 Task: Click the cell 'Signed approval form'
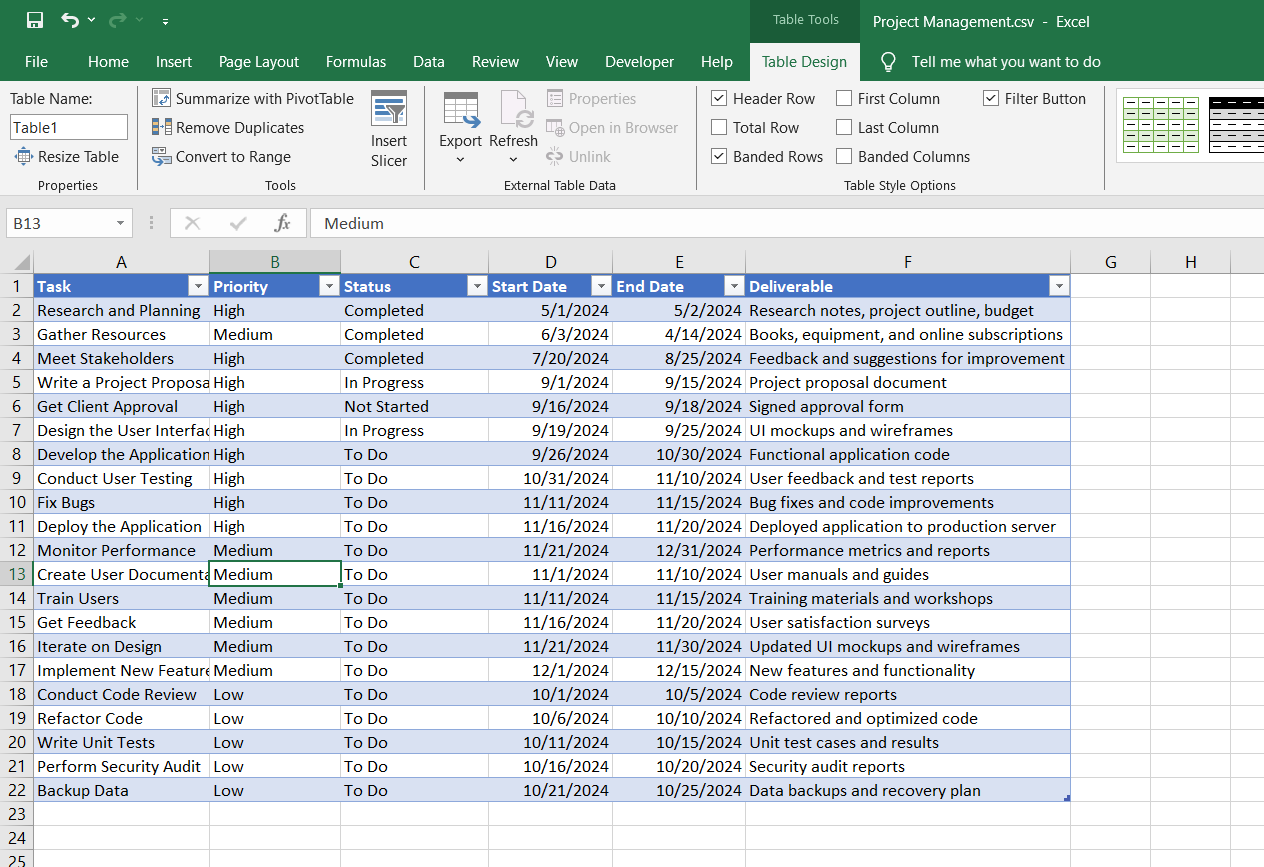tap(908, 406)
